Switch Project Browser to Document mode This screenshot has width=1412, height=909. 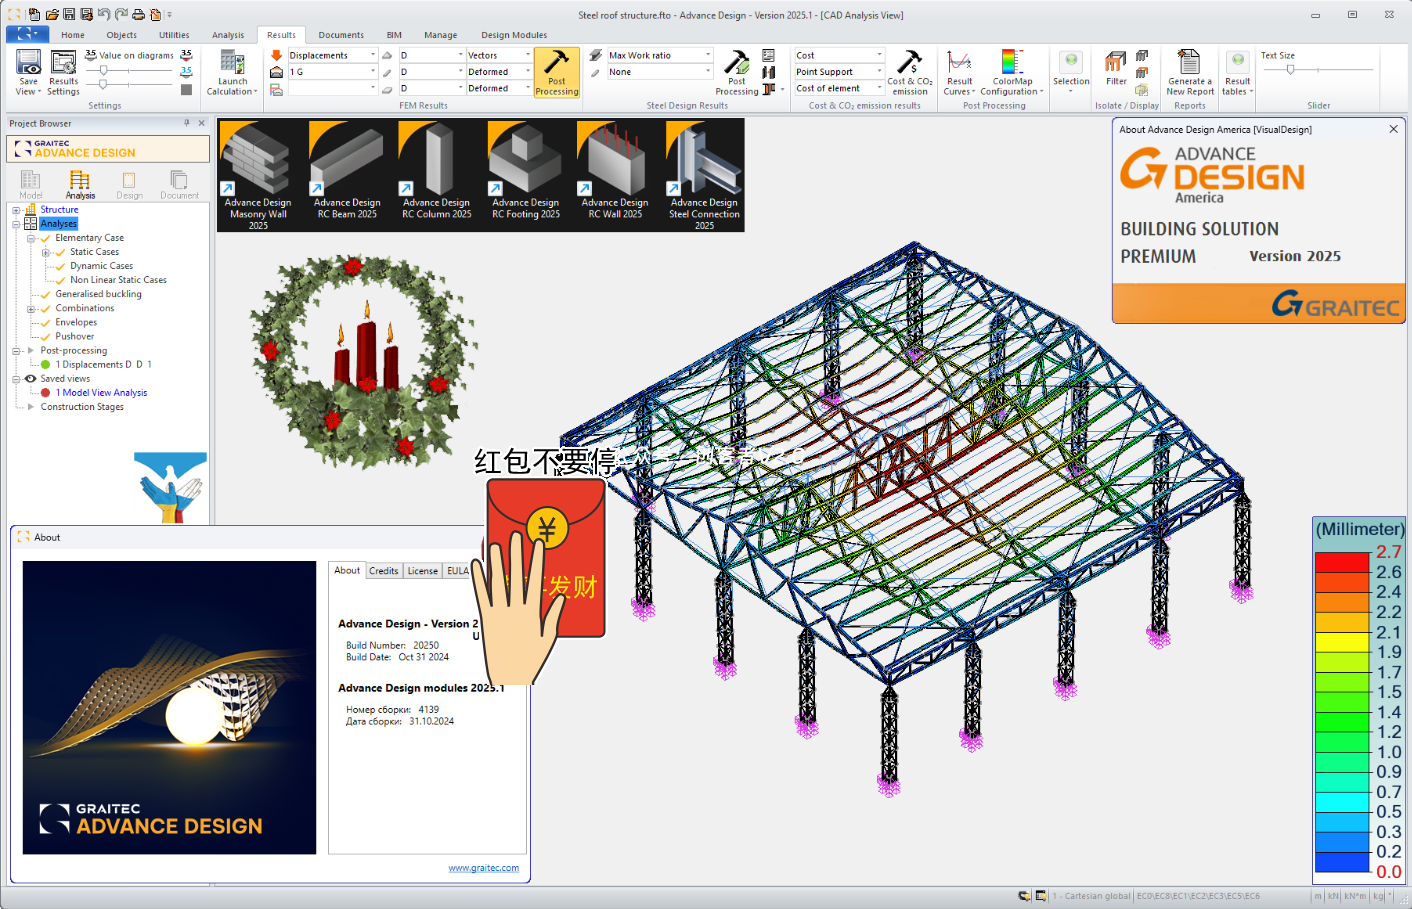179,184
